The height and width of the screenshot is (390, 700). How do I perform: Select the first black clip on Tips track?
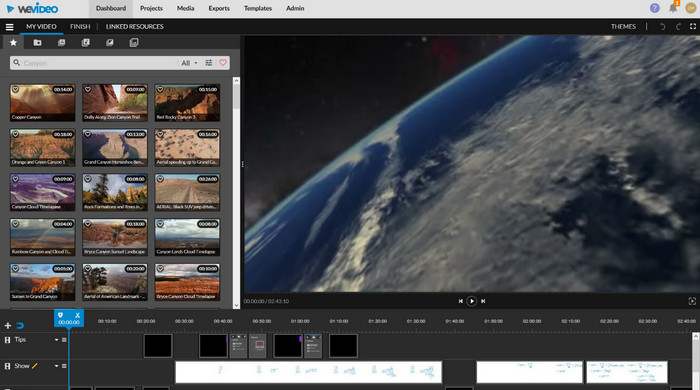(158, 346)
